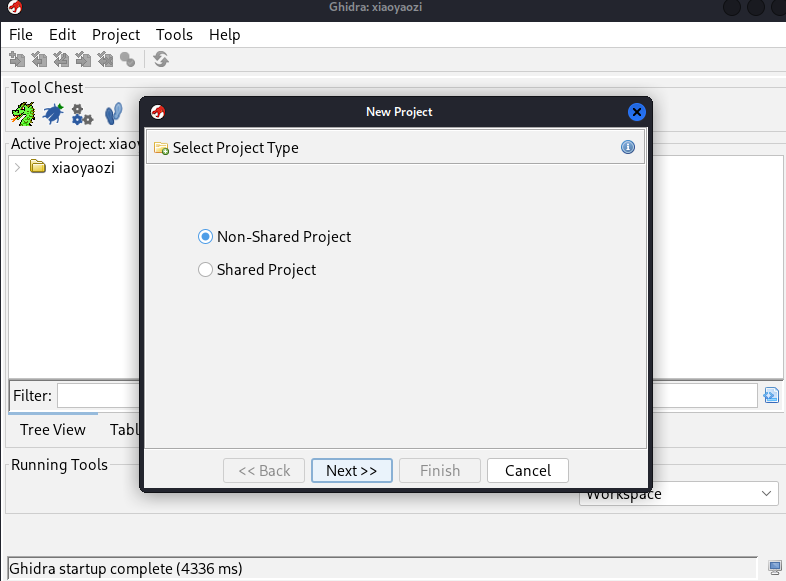
Task: Click the disabled << Back button
Action: pyautogui.click(x=264, y=471)
